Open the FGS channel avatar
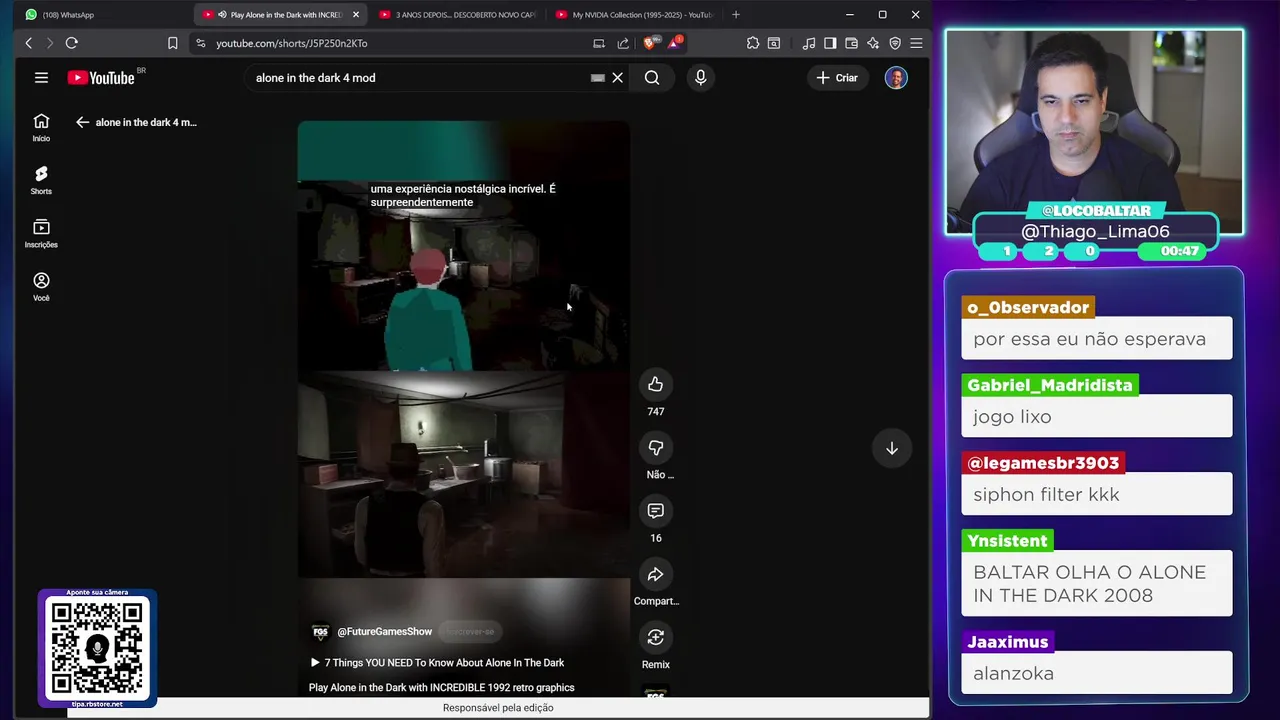The width and height of the screenshot is (1280, 720). (x=320, y=631)
